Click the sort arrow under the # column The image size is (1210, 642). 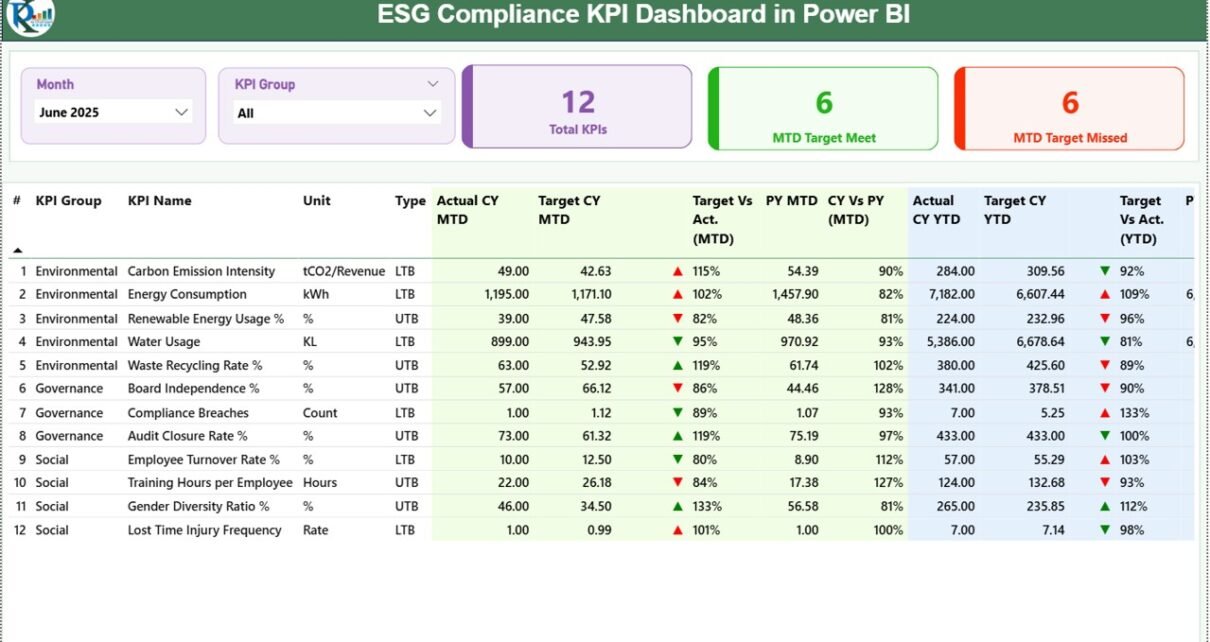(17, 250)
